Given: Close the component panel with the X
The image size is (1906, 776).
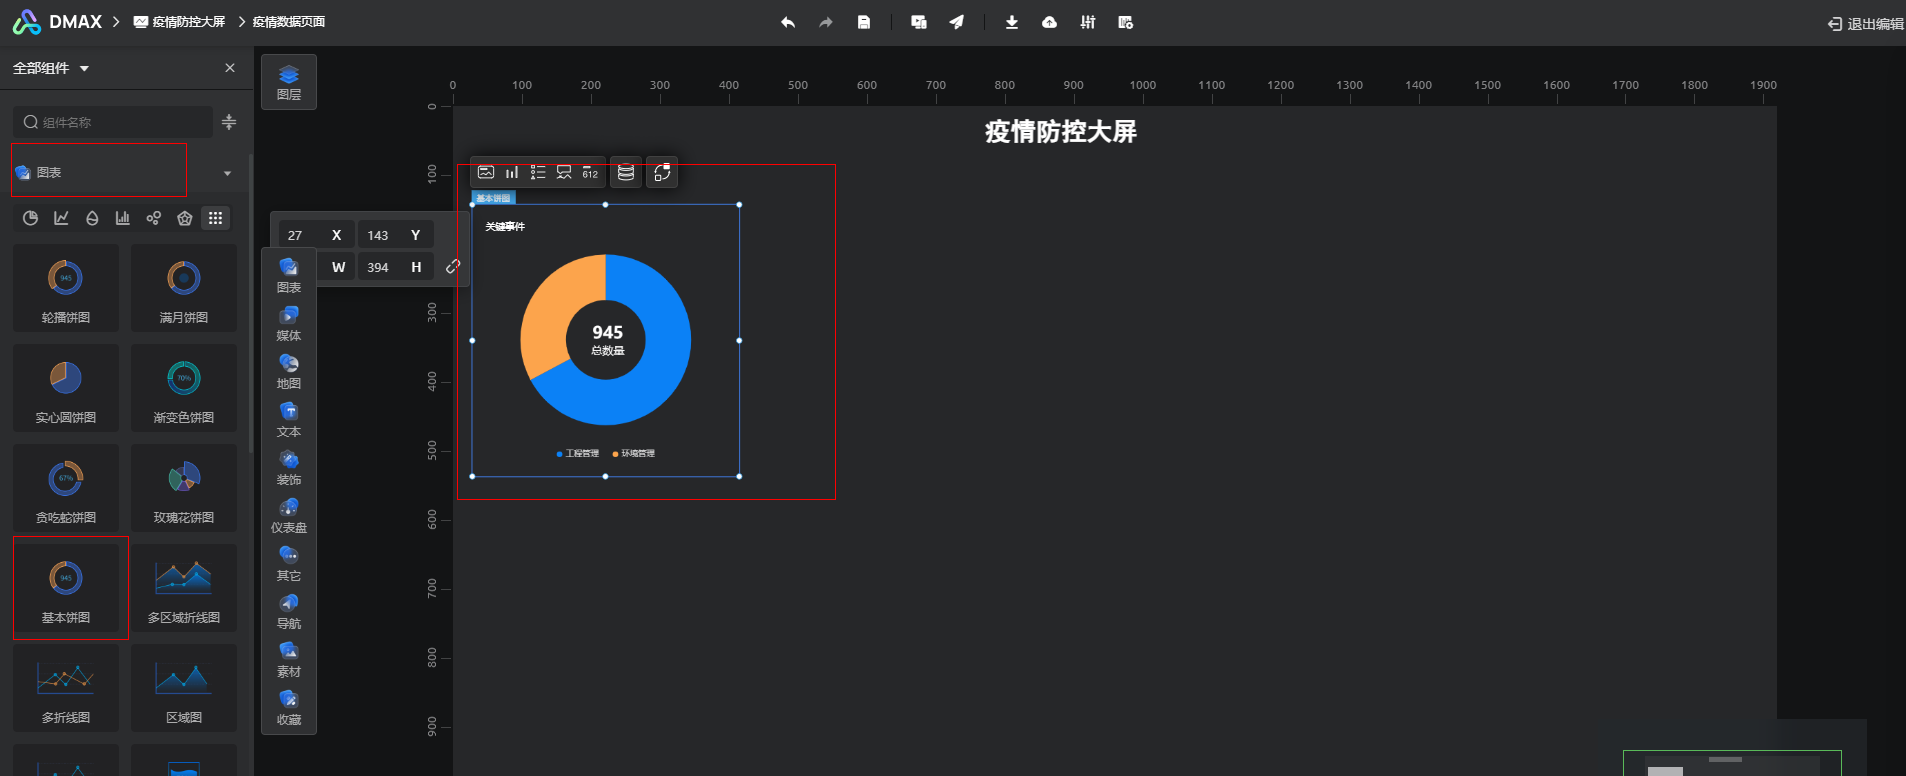Looking at the screenshot, I should 230,68.
